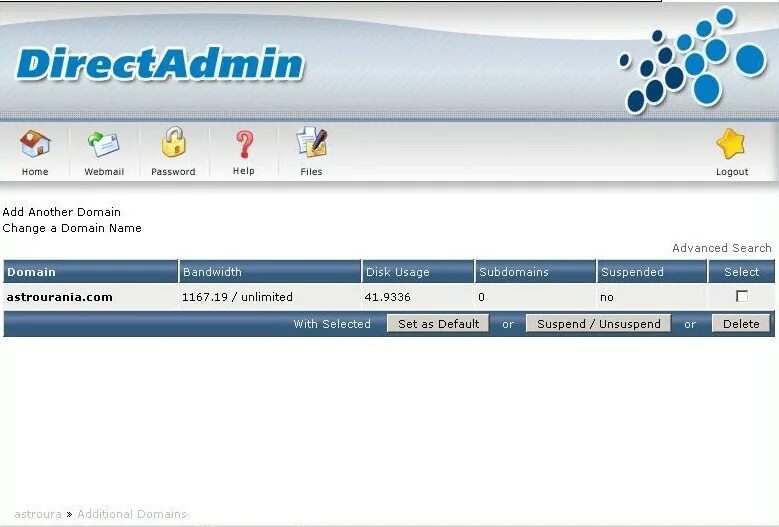Image resolution: width=779 pixels, height=527 pixels.
Task: Click the Webmail label in the navigation bar
Action: 104,172
